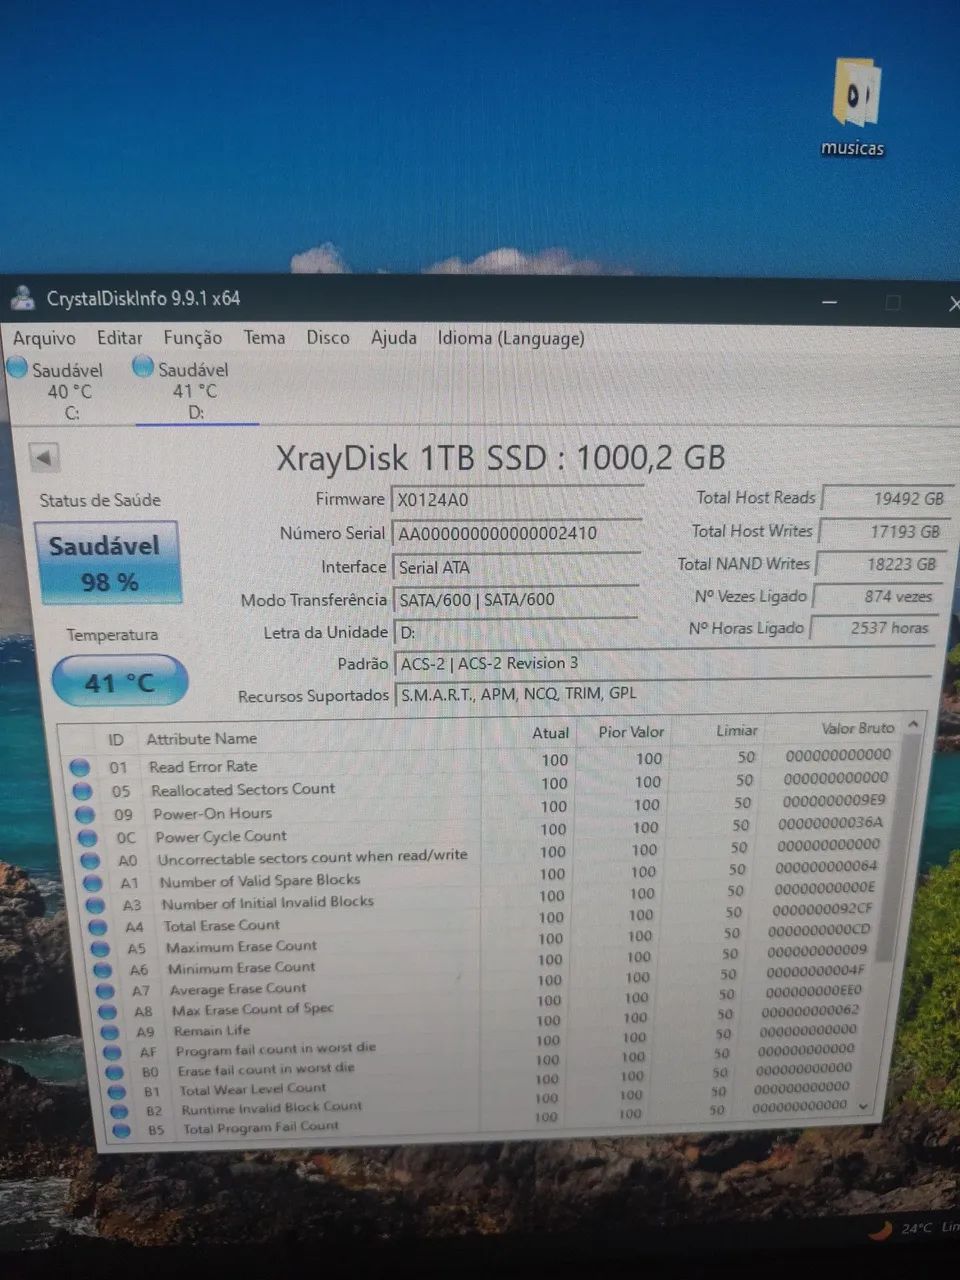The image size is (960, 1280).
Task: Click status orb for Erase fail count row
Action: (x=115, y=1073)
